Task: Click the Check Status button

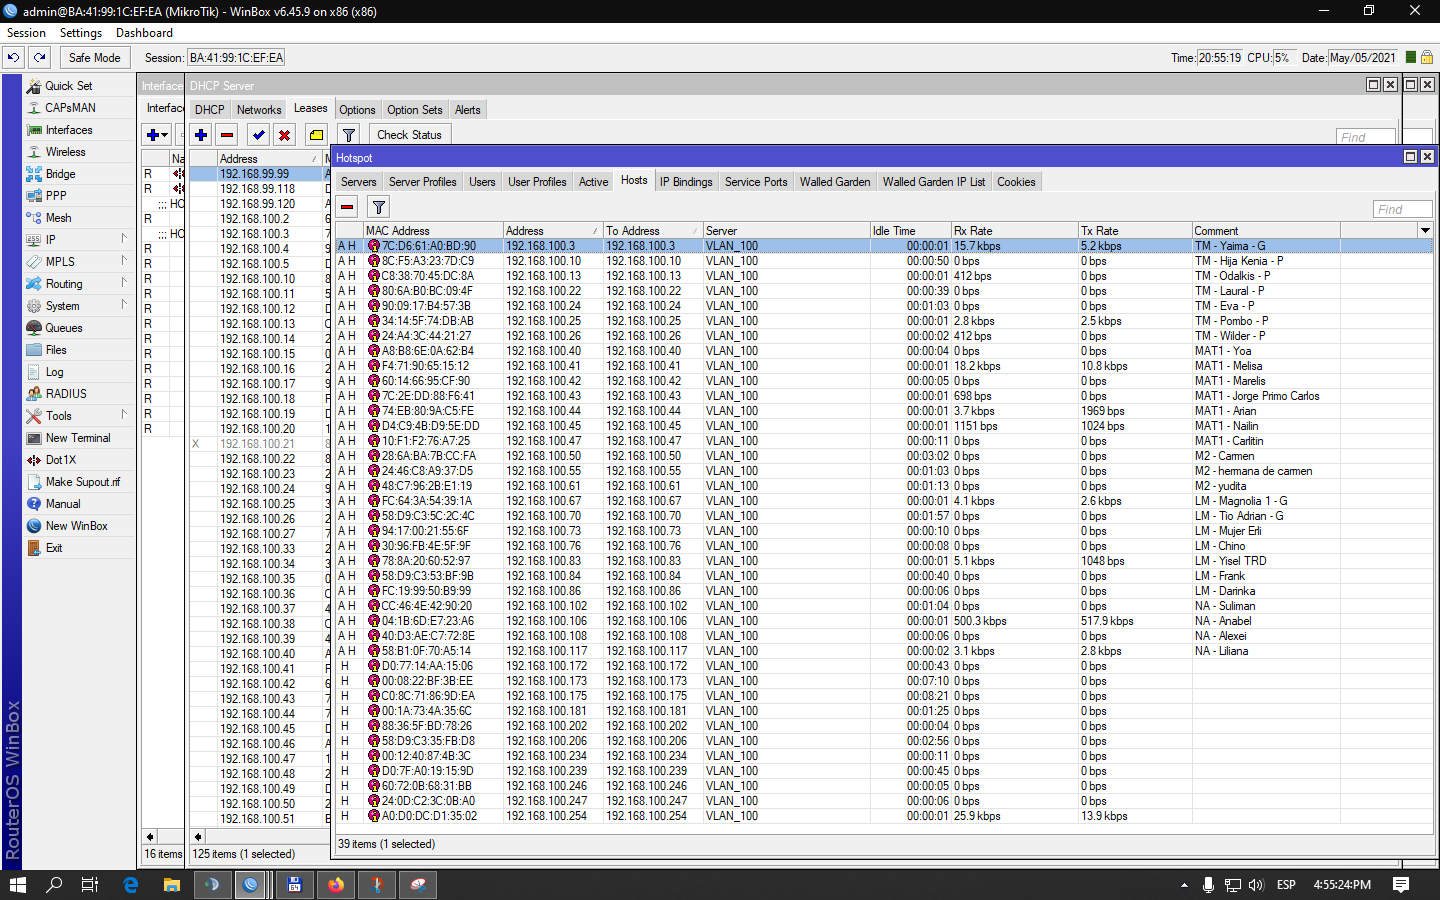Action: (x=409, y=135)
